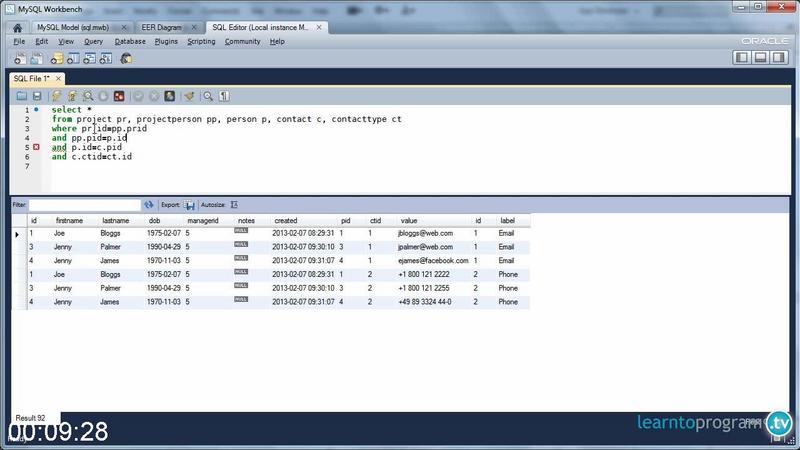Image resolution: width=800 pixels, height=450 pixels.
Task: Click the explain query magnifier icon
Action: click(x=88, y=96)
